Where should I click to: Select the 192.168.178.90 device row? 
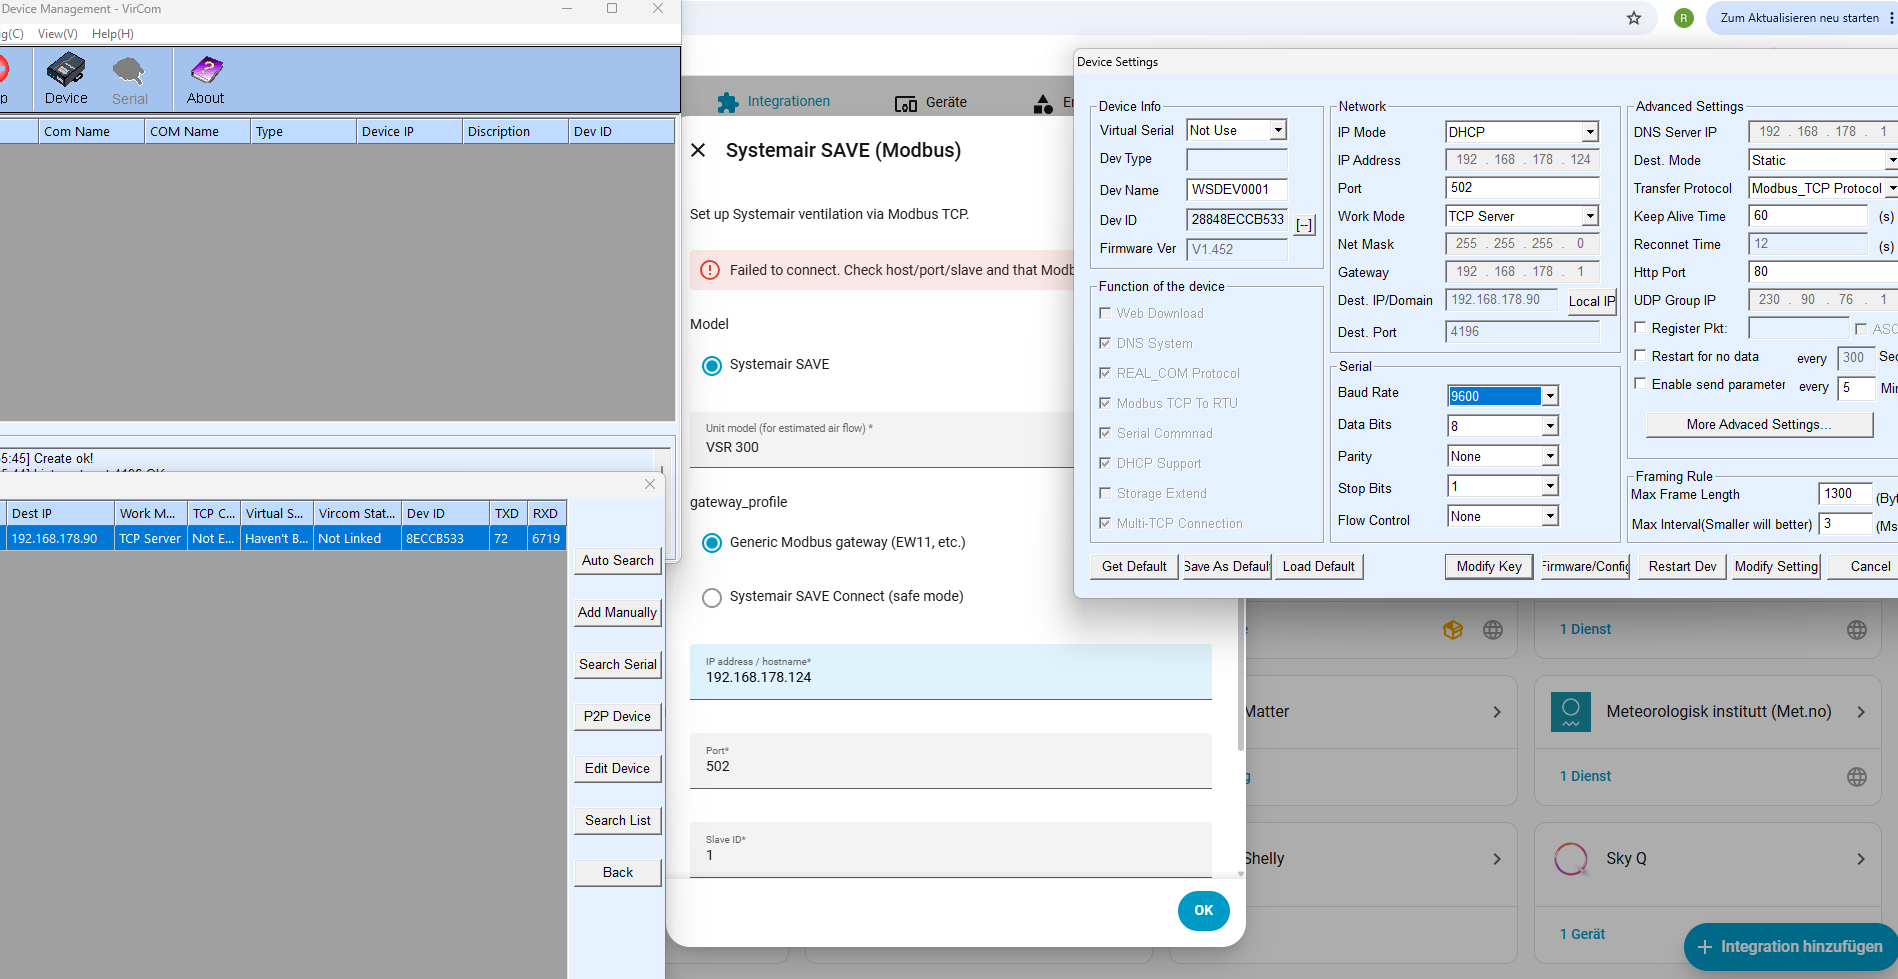click(284, 538)
